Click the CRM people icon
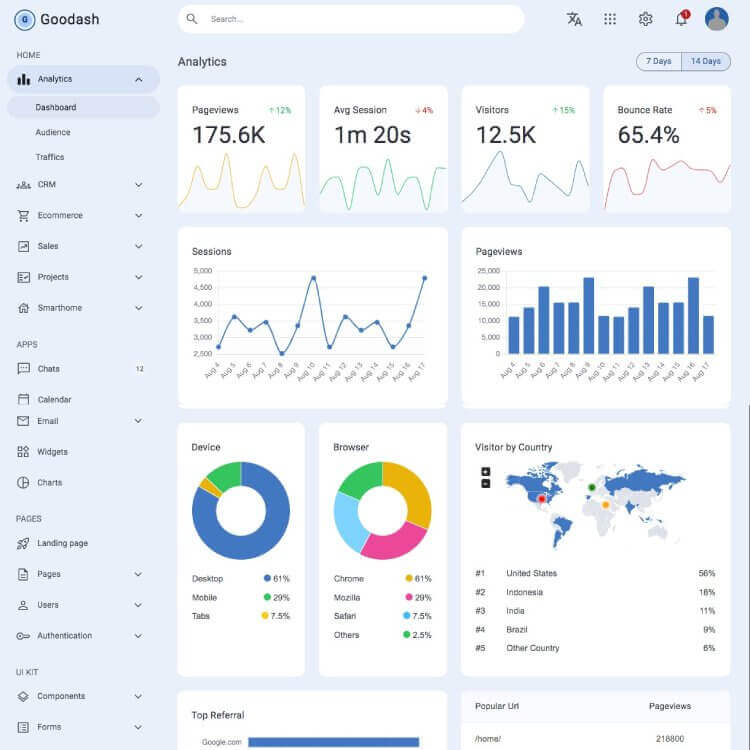 click(x=23, y=185)
